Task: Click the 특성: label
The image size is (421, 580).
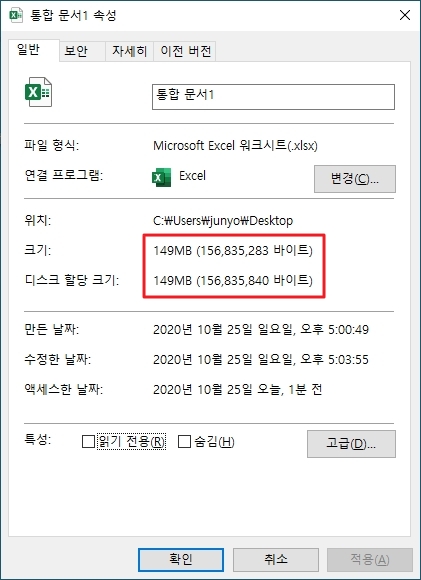Action: [x=37, y=440]
